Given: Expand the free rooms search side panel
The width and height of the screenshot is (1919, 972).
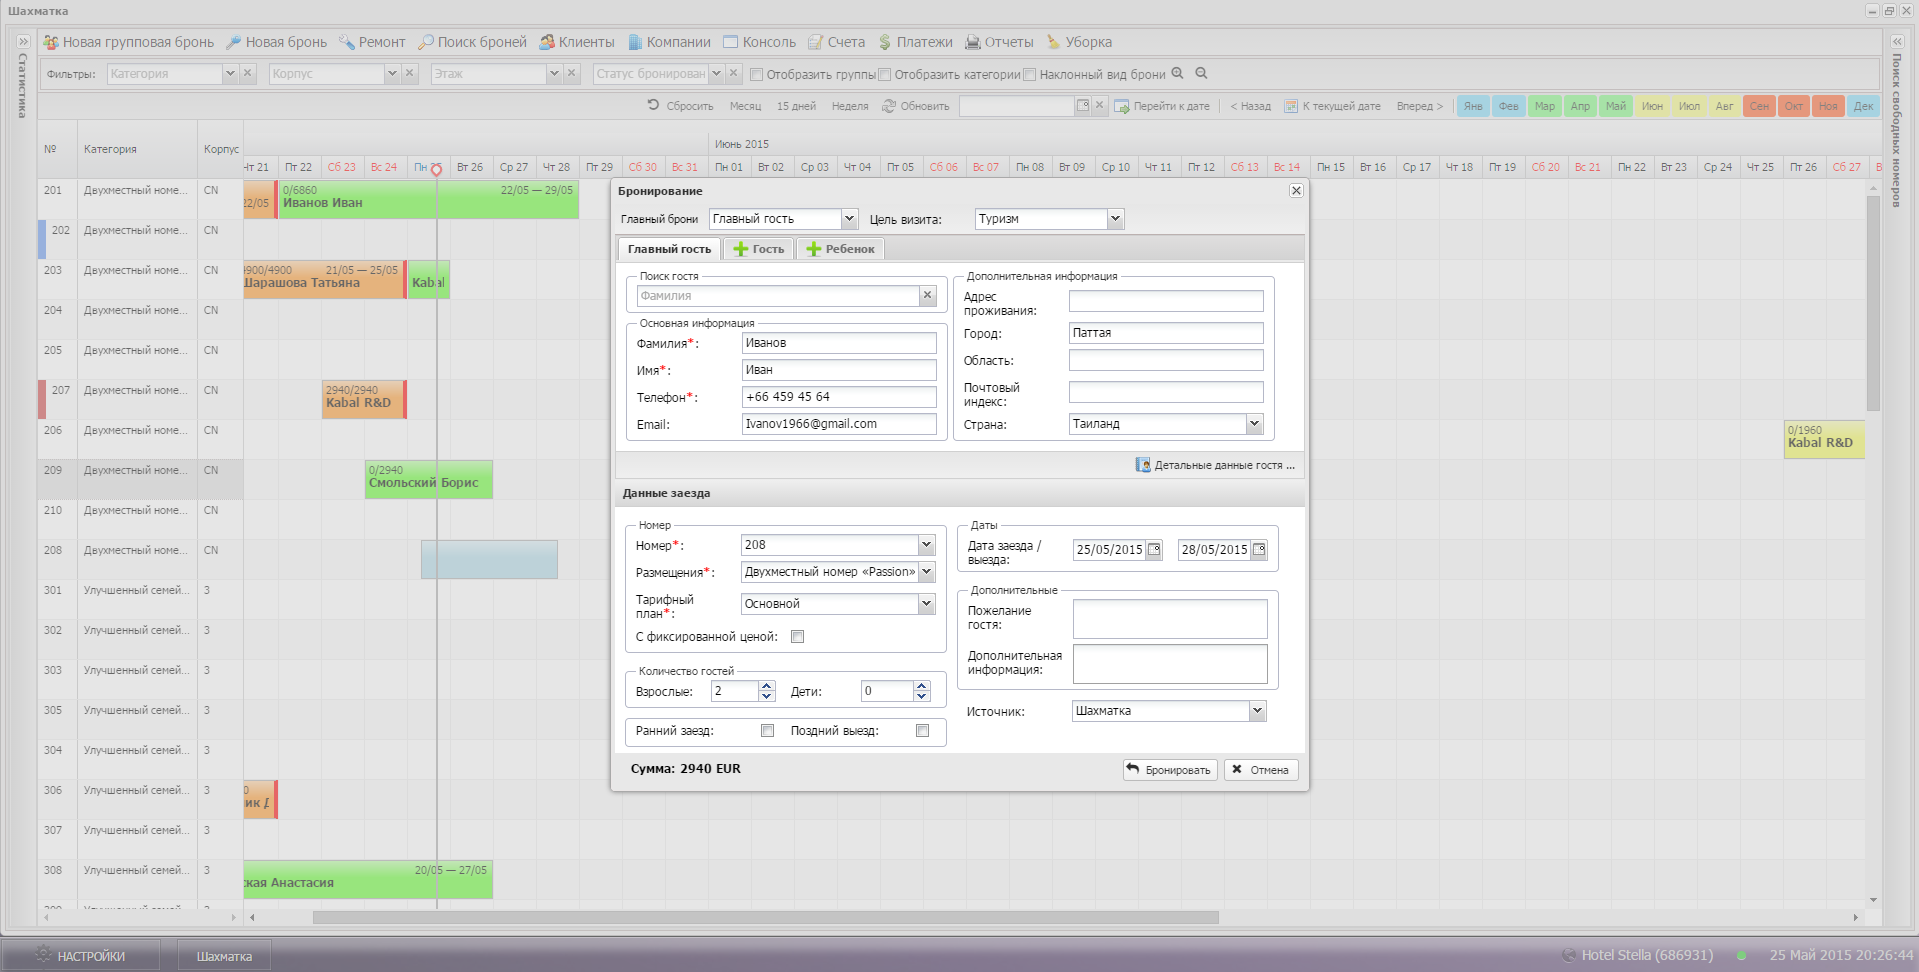Looking at the screenshot, I should pos(1896,42).
